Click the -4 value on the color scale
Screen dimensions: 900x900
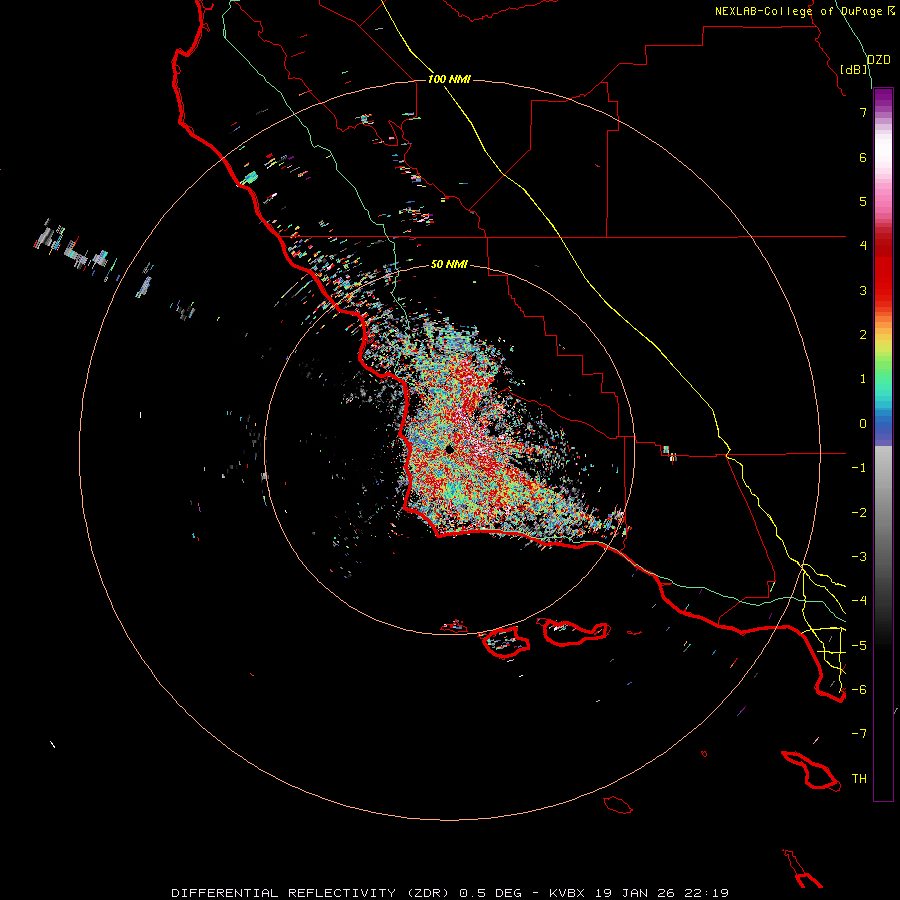(859, 601)
